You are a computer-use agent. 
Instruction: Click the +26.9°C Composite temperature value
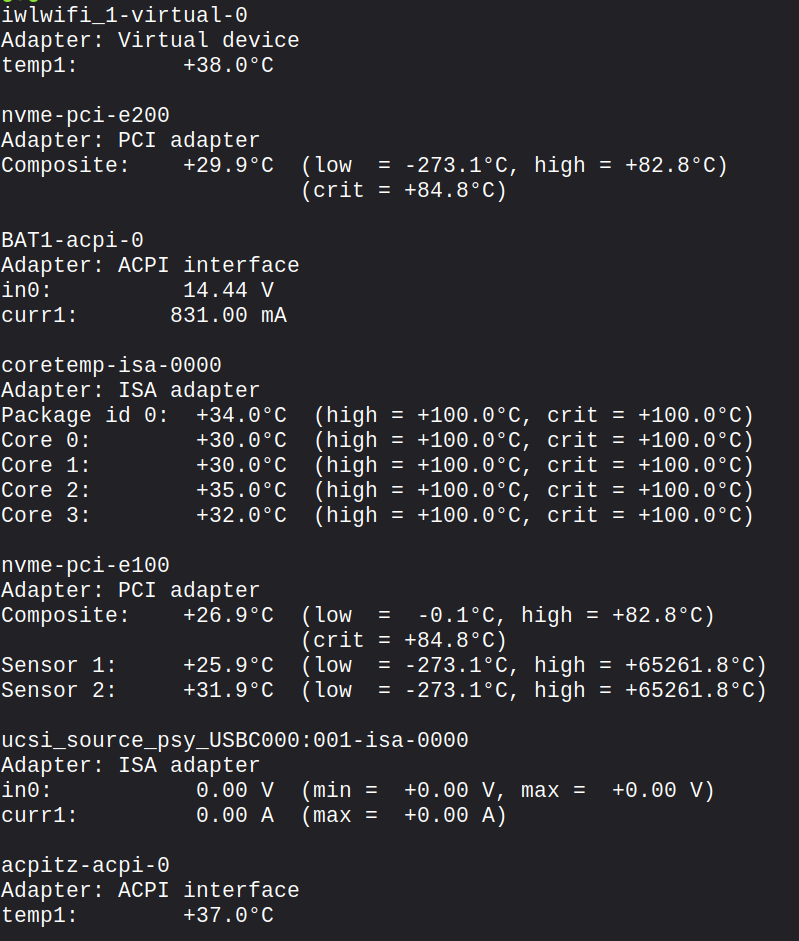click(228, 615)
